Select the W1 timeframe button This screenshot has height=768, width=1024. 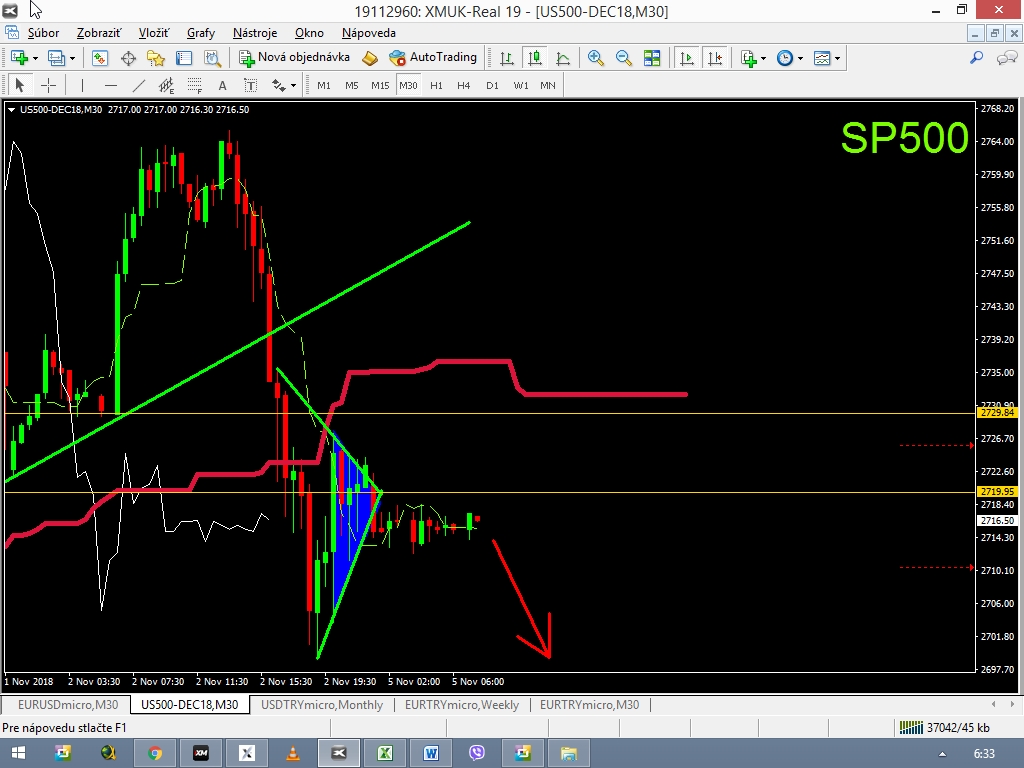(x=520, y=86)
